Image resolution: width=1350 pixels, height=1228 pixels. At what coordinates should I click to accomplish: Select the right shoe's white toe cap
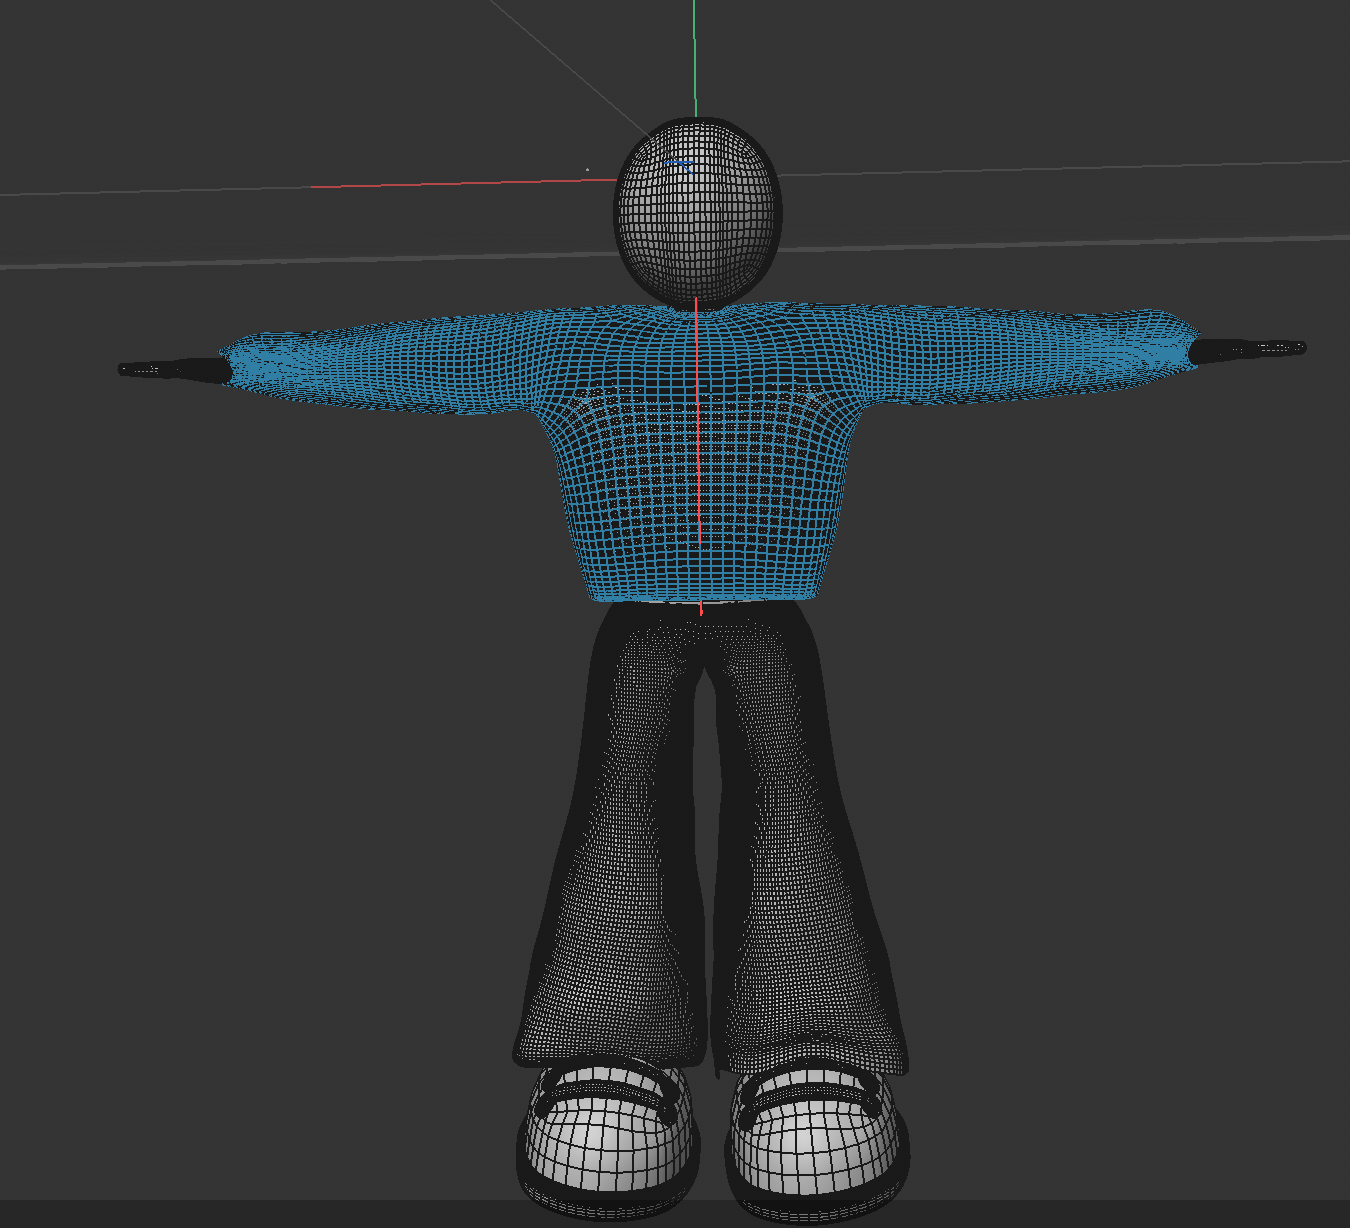(815, 1142)
